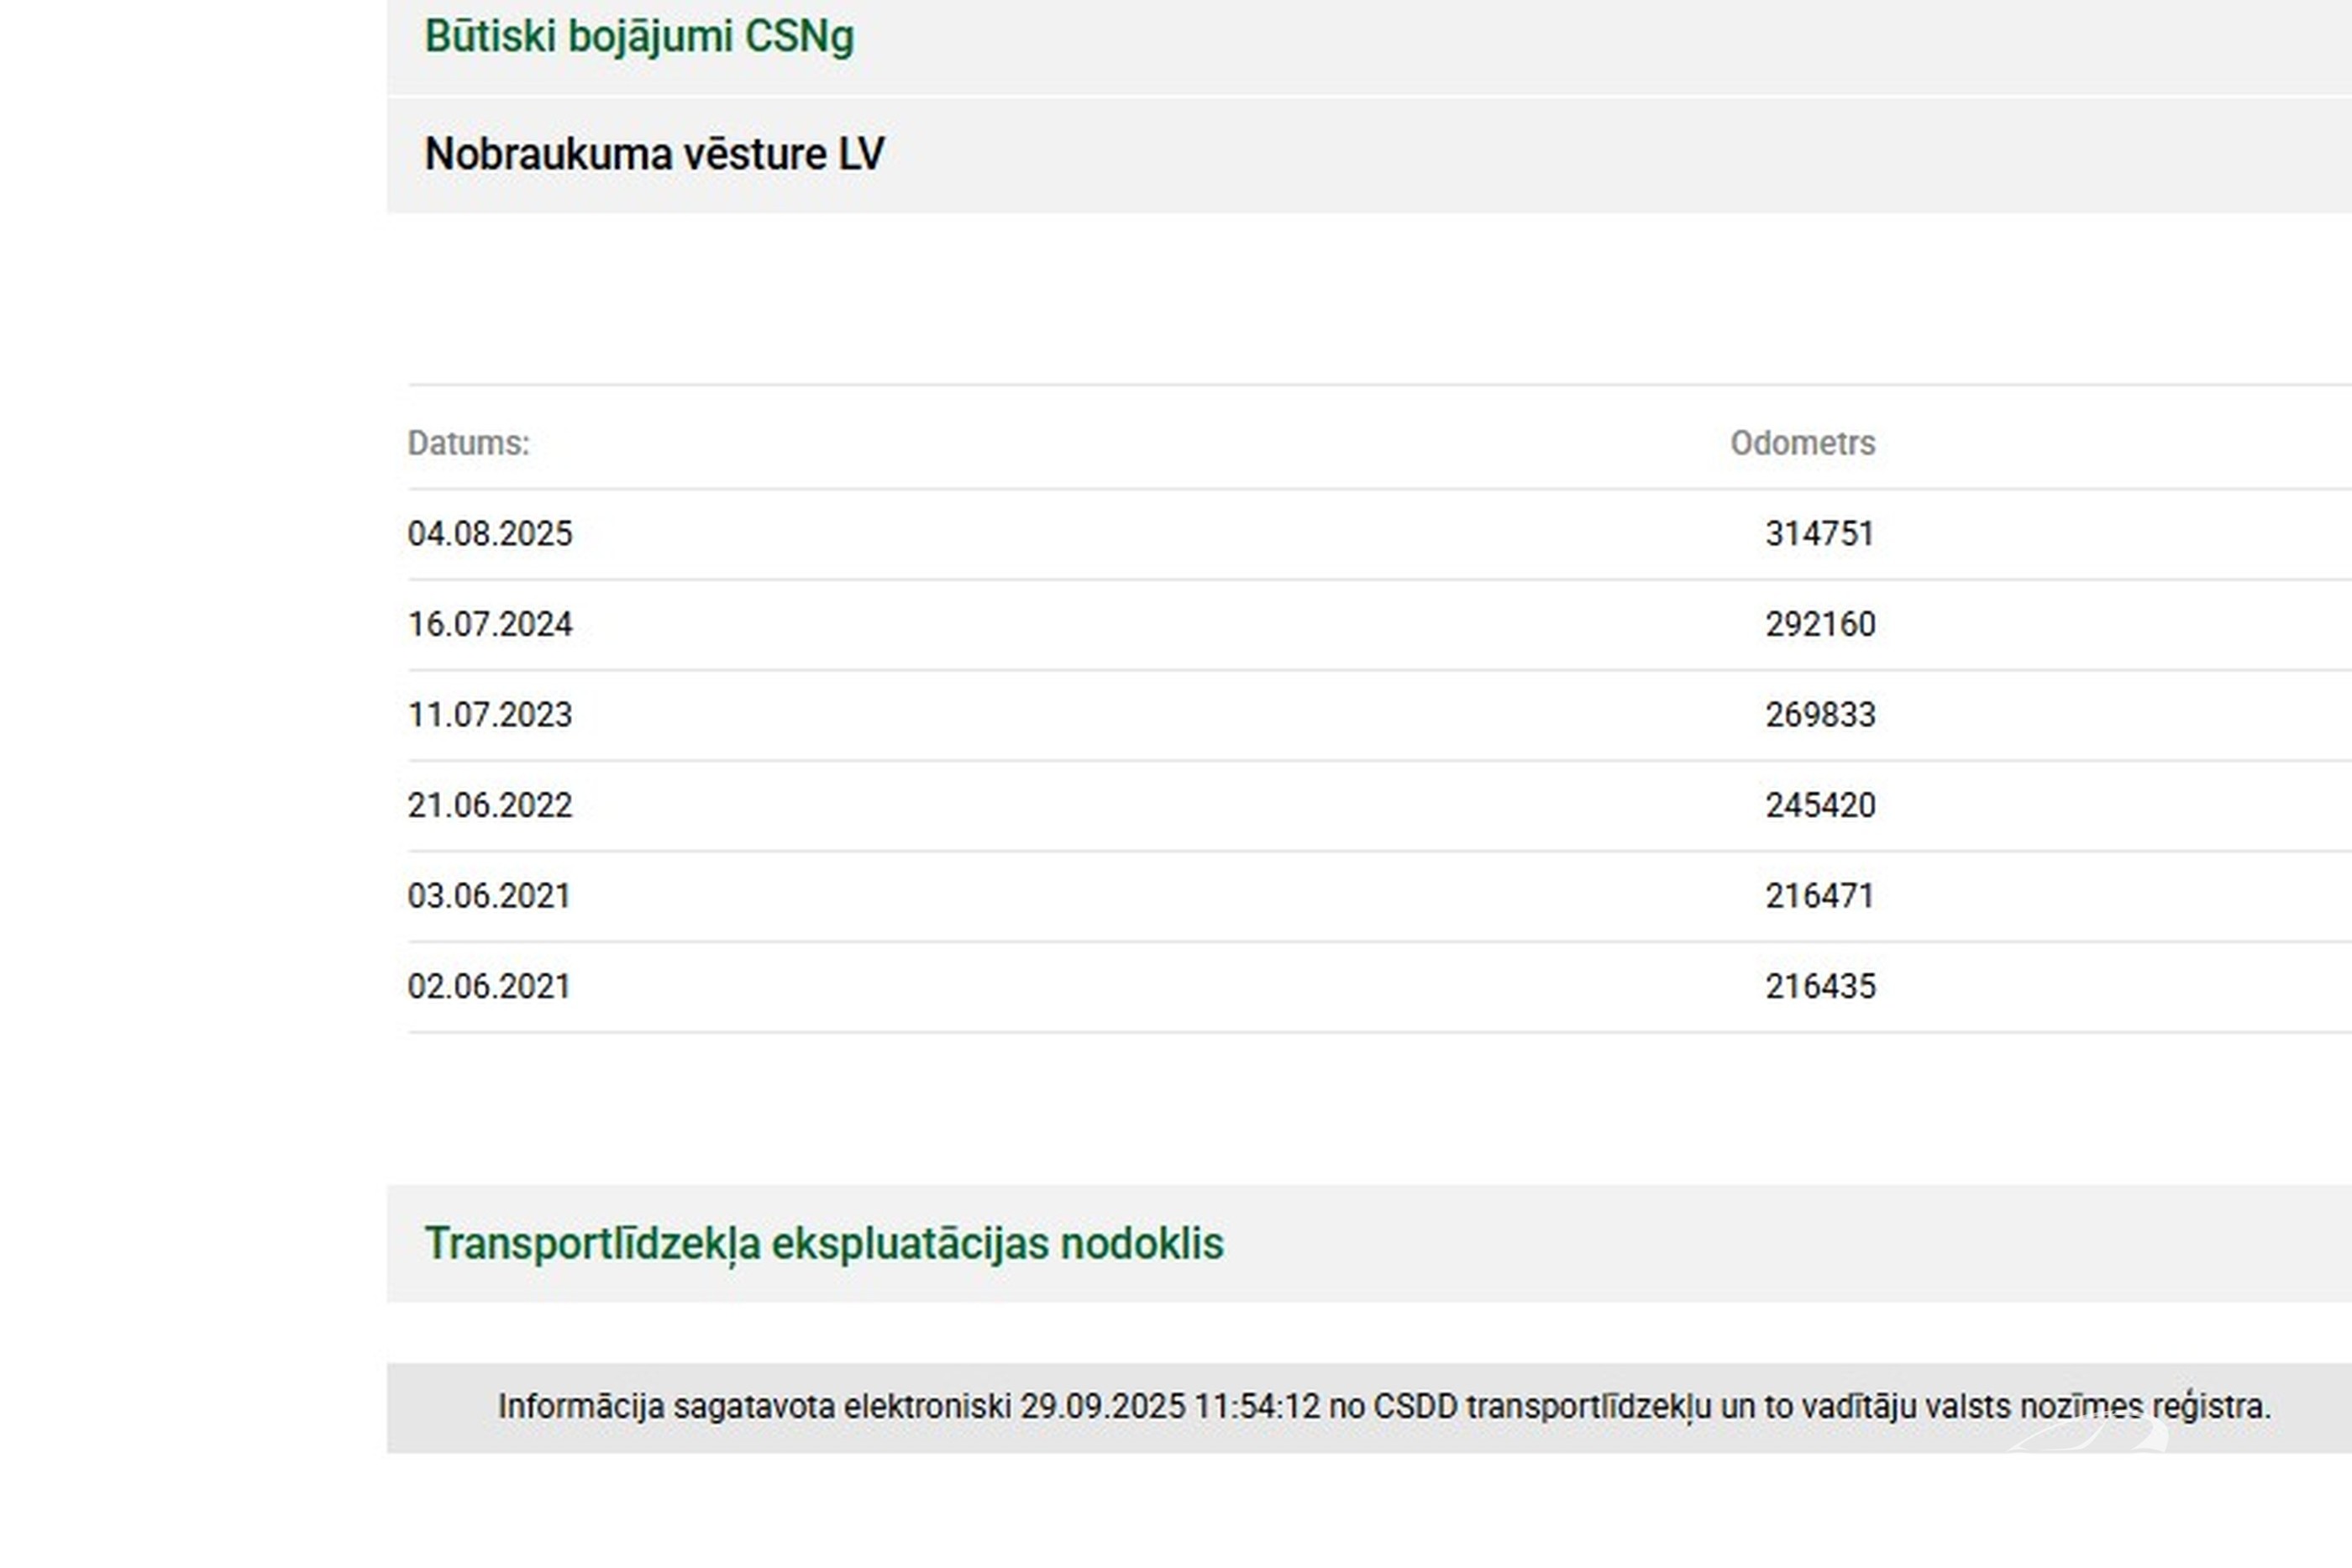Pick the odometer value 292160
This screenshot has height=1568, width=2352.
[1819, 625]
